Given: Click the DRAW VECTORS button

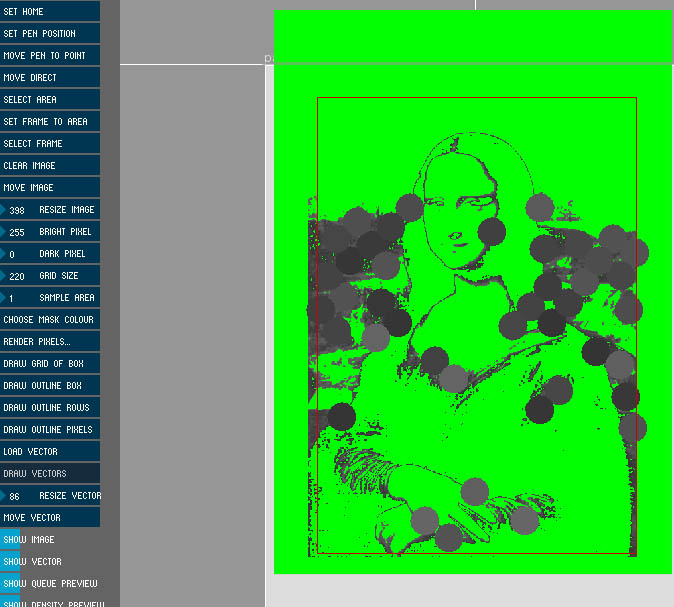Looking at the screenshot, I should point(50,473).
